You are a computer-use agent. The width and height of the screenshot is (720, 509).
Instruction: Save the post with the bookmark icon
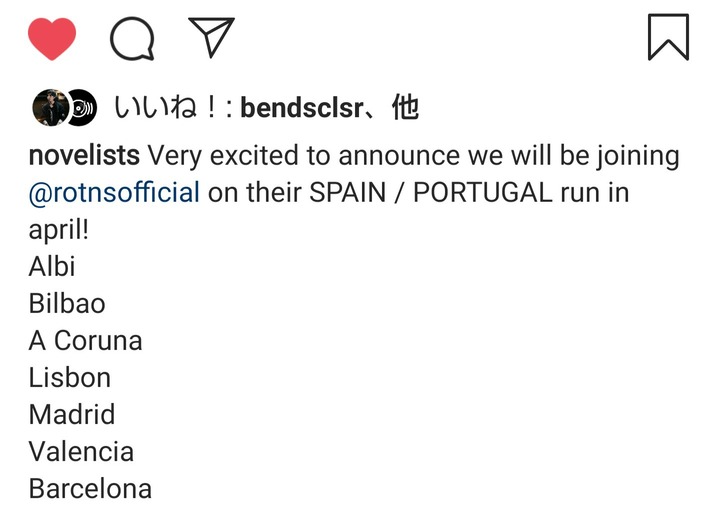(x=668, y=37)
